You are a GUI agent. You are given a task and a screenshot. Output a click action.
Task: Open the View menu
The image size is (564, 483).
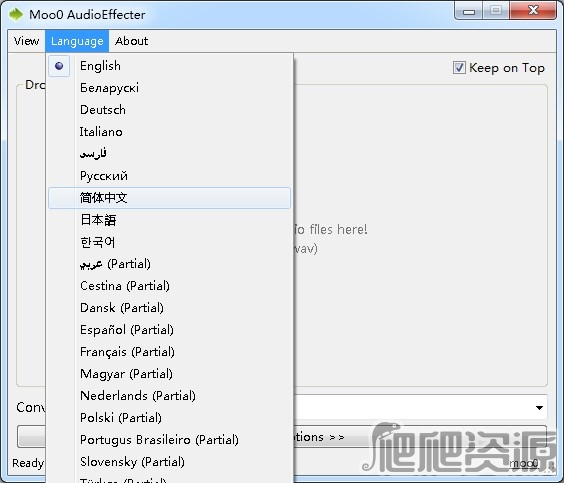tap(26, 41)
